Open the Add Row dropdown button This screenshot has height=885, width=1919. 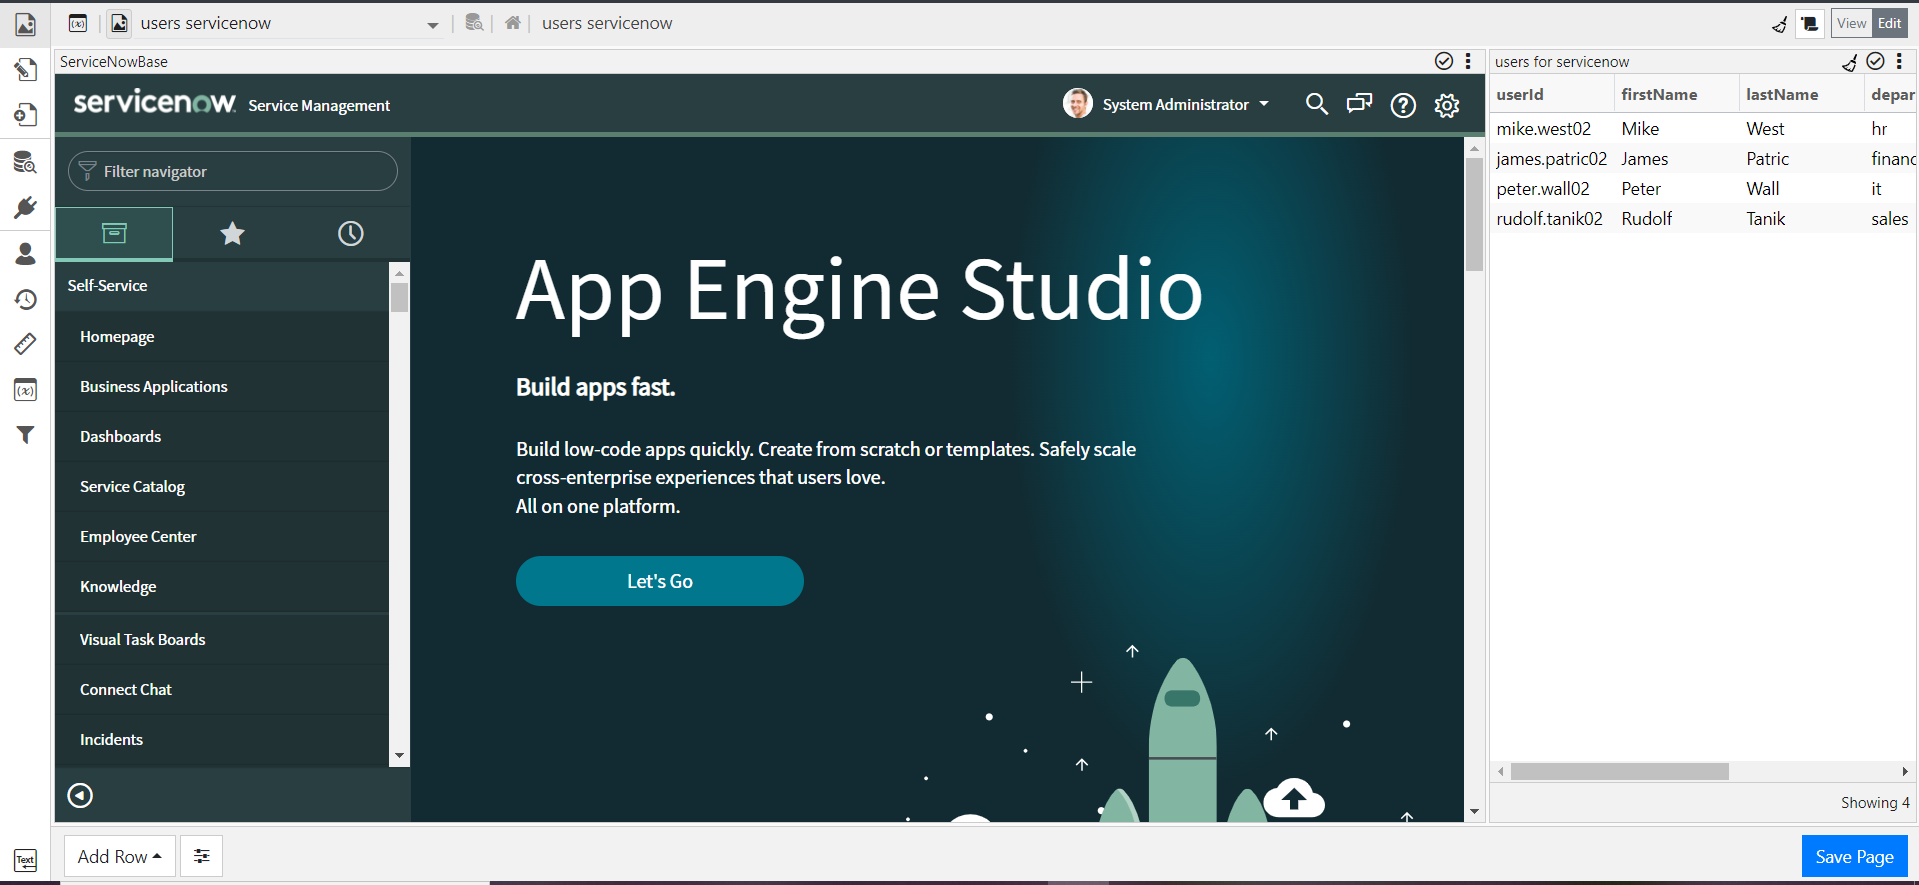click(120, 856)
